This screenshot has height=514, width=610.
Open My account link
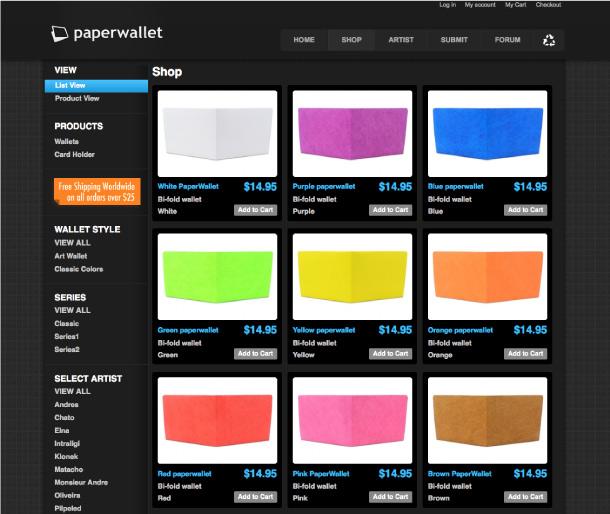(480, 5)
